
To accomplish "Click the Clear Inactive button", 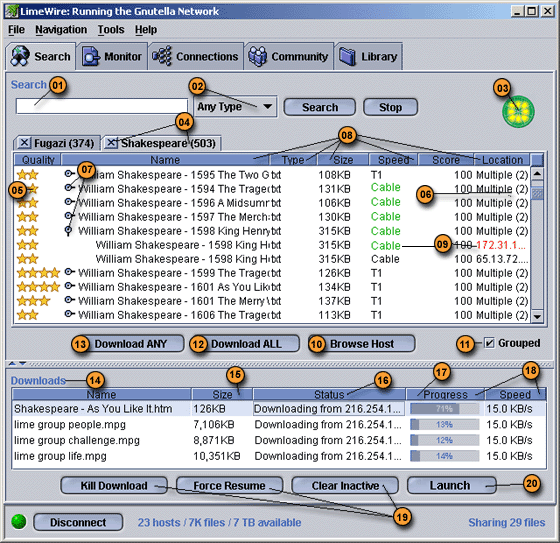I will pos(345,485).
